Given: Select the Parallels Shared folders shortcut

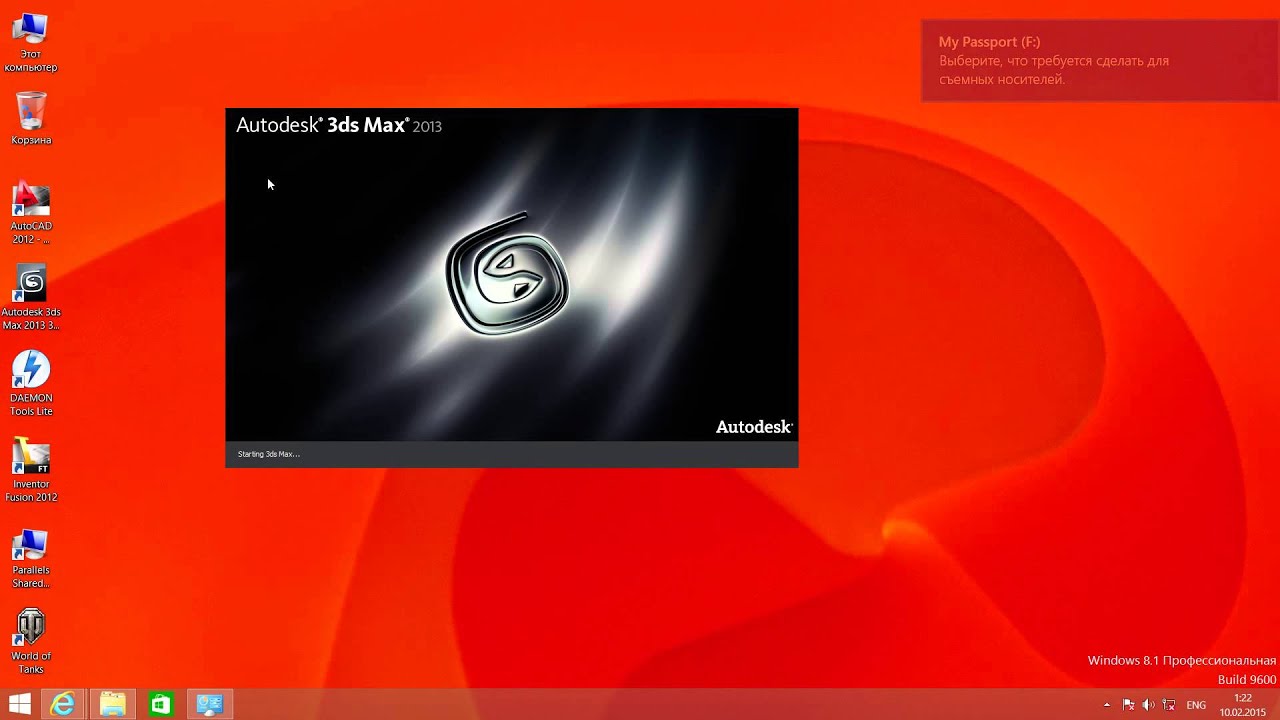Looking at the screenshot, I should coord(31,558).
